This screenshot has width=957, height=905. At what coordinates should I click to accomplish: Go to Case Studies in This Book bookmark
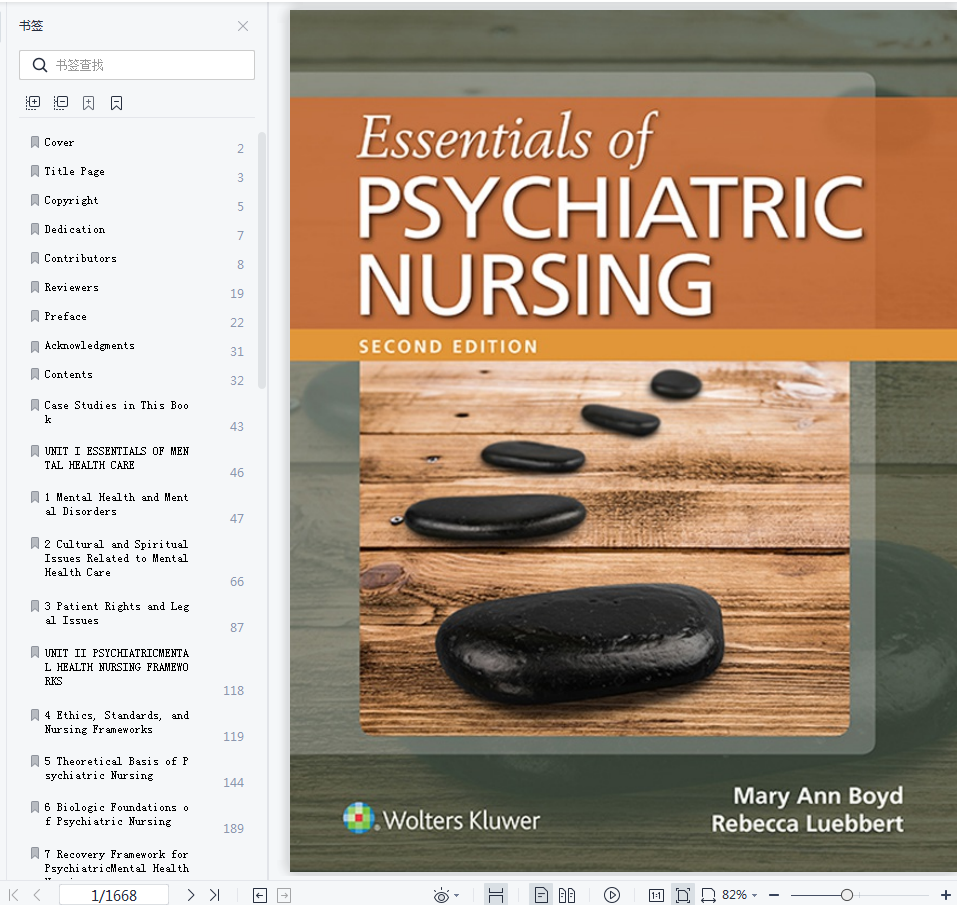pos(117,412)
